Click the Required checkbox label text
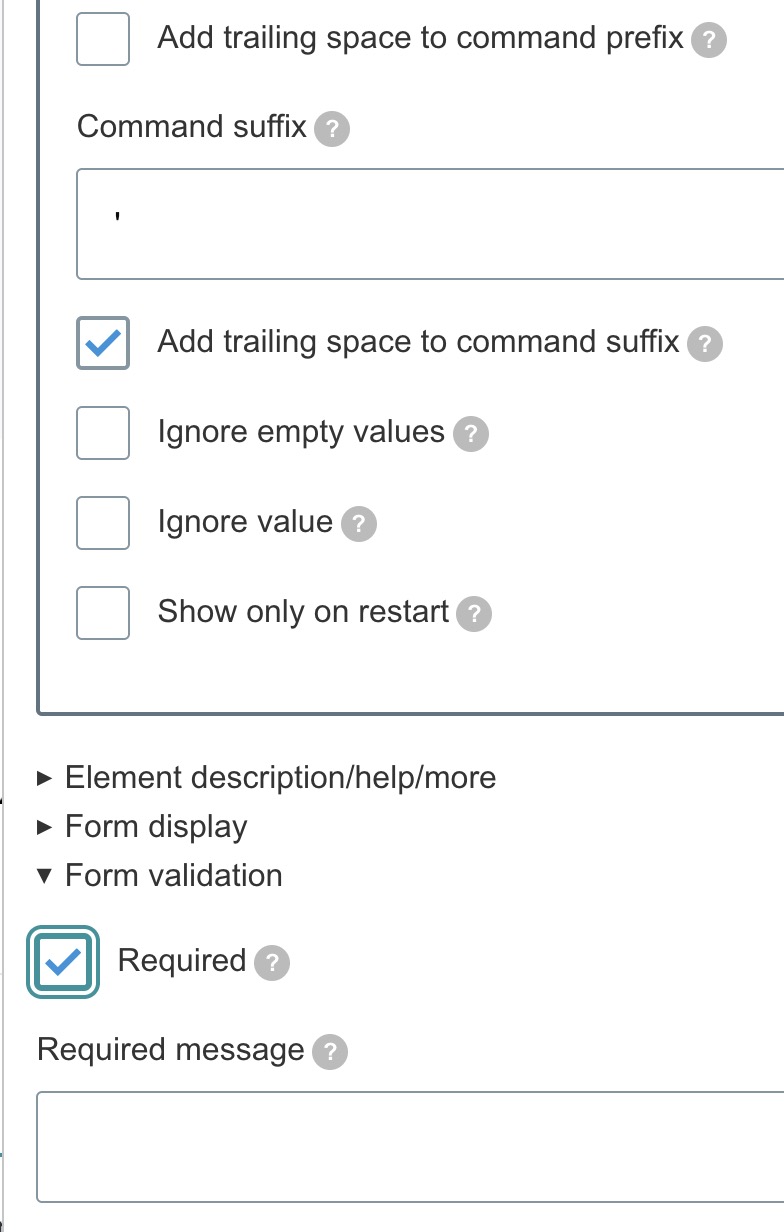Screen dimensions: 784x1232 click(x=181, y=960)
